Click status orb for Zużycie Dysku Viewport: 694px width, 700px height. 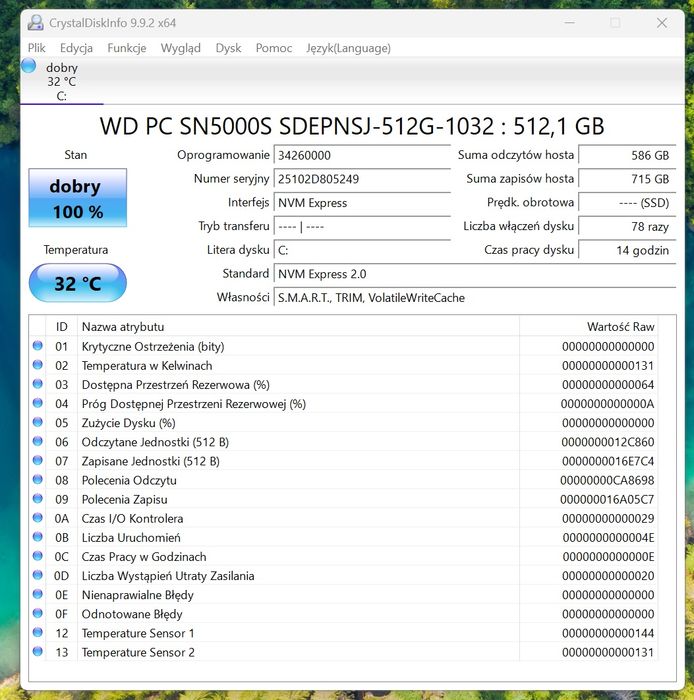[37, 422]
